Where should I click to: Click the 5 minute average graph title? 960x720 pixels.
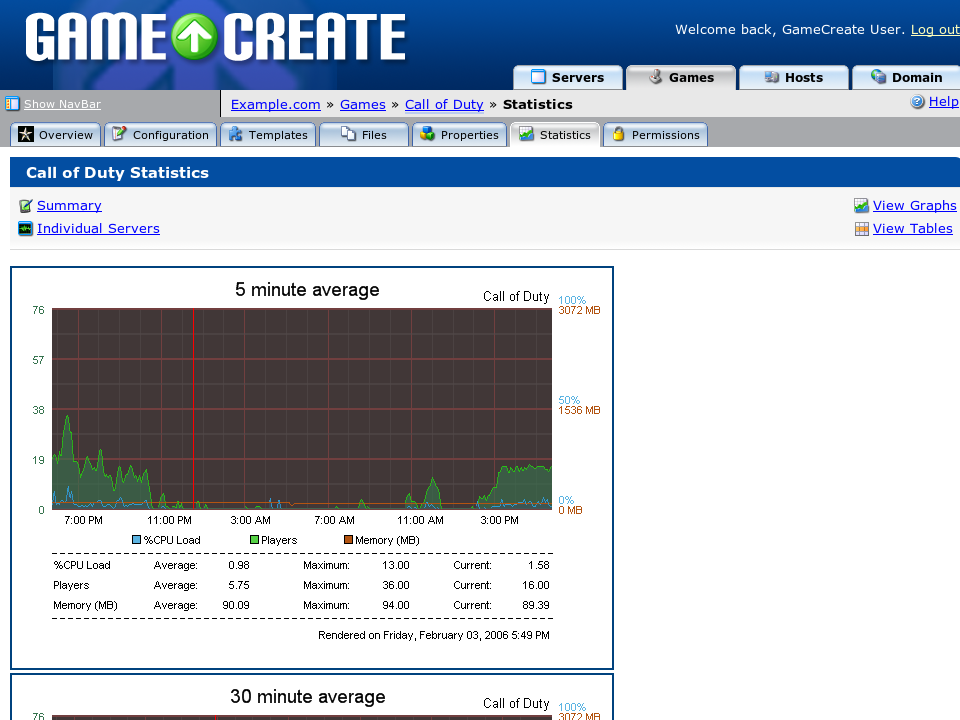tap(307, 290)
